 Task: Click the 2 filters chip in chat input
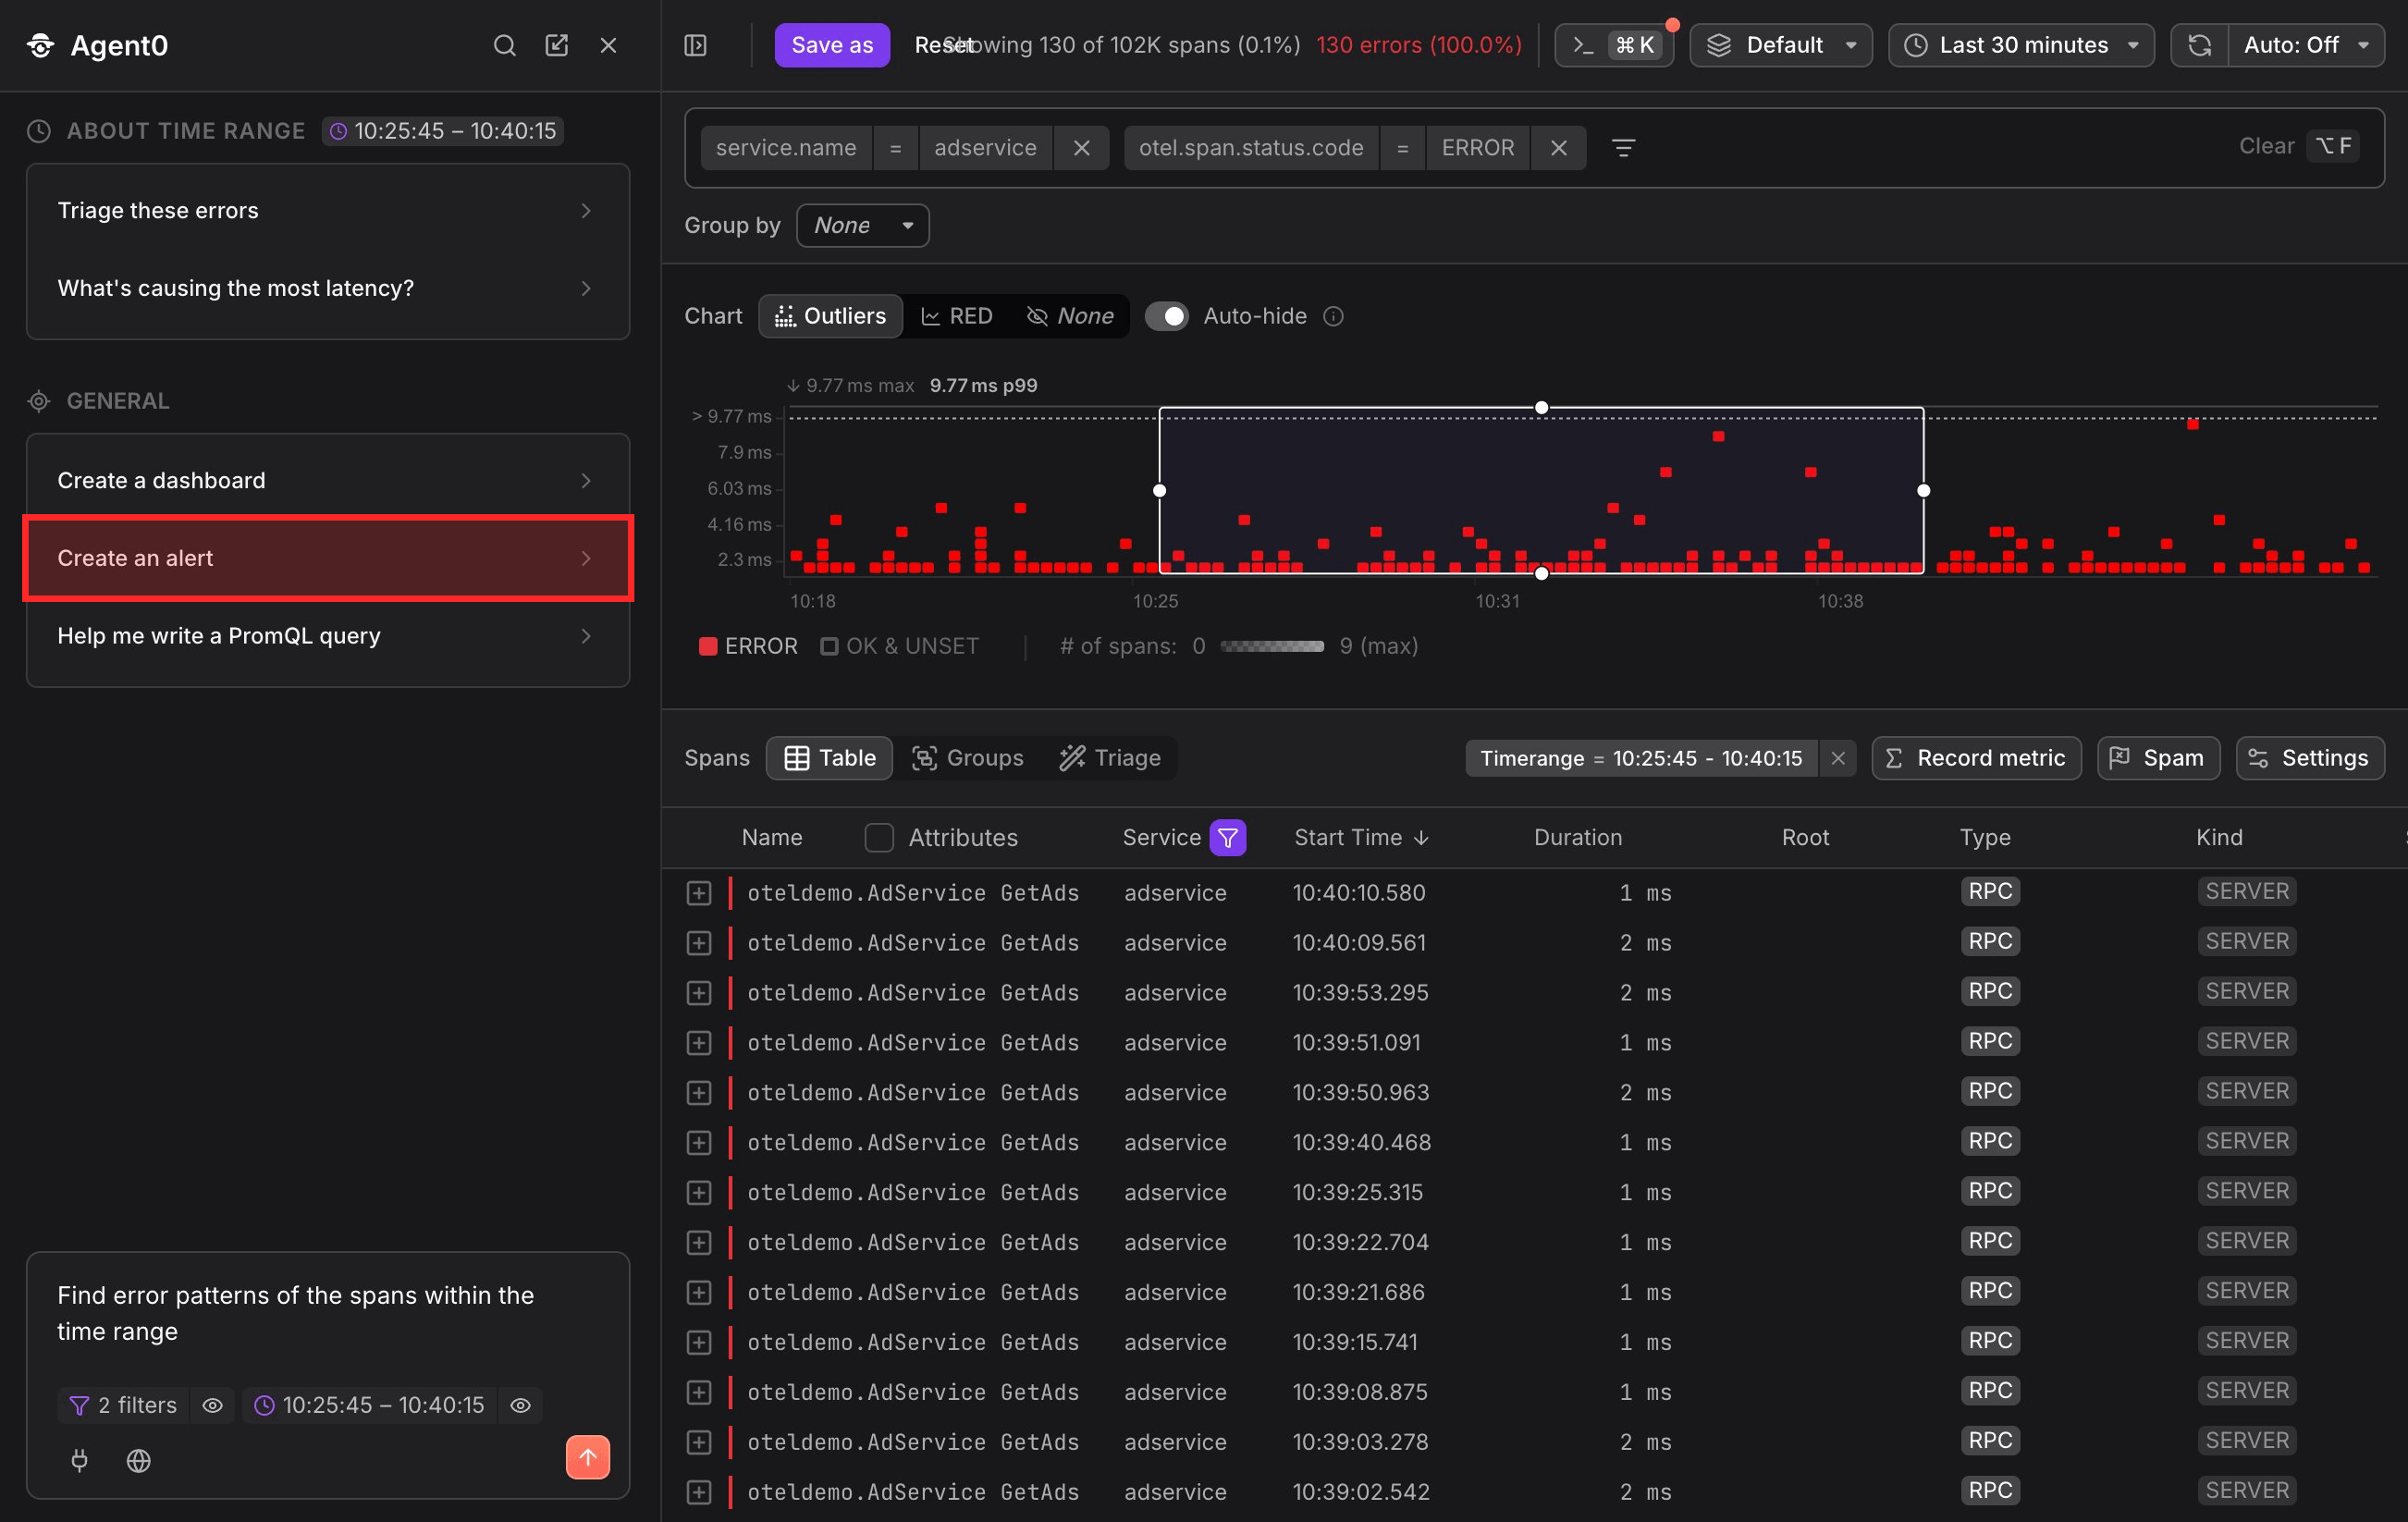(x=122, y=1405)
